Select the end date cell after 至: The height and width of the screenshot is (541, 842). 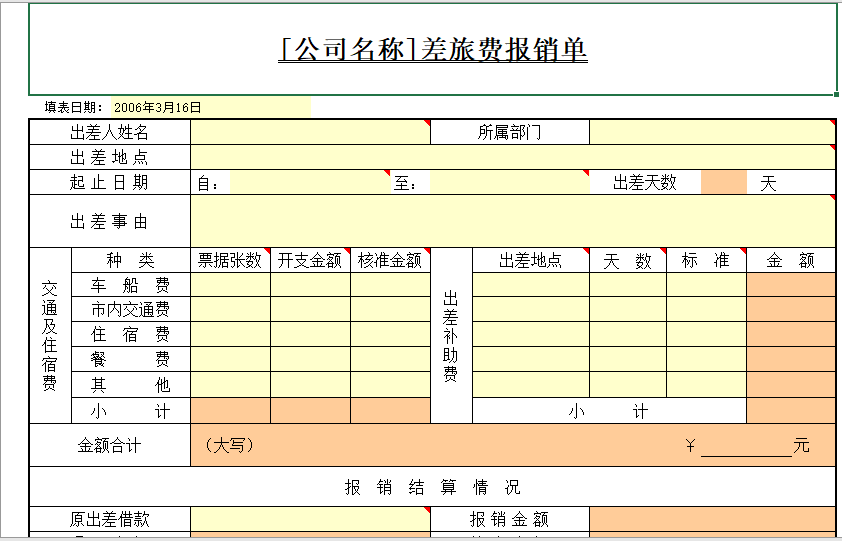pos(510,183)
